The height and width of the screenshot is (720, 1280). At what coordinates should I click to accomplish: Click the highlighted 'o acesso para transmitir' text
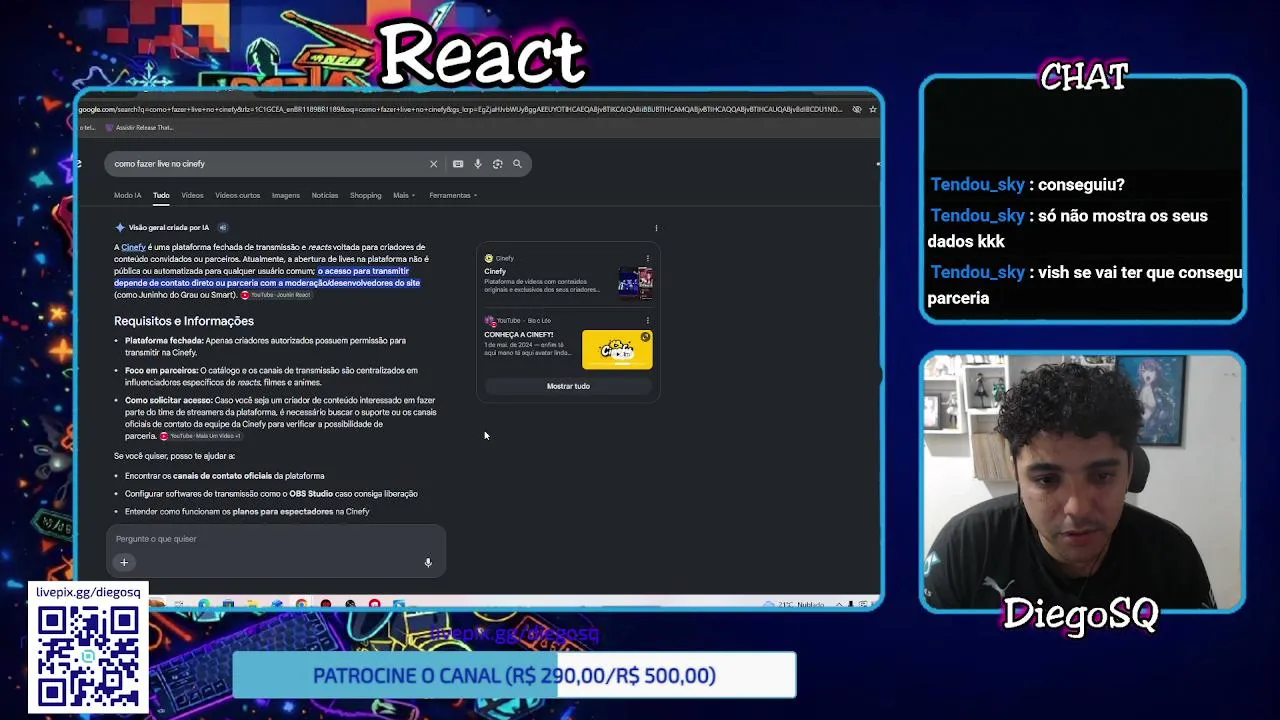(363, 271)
